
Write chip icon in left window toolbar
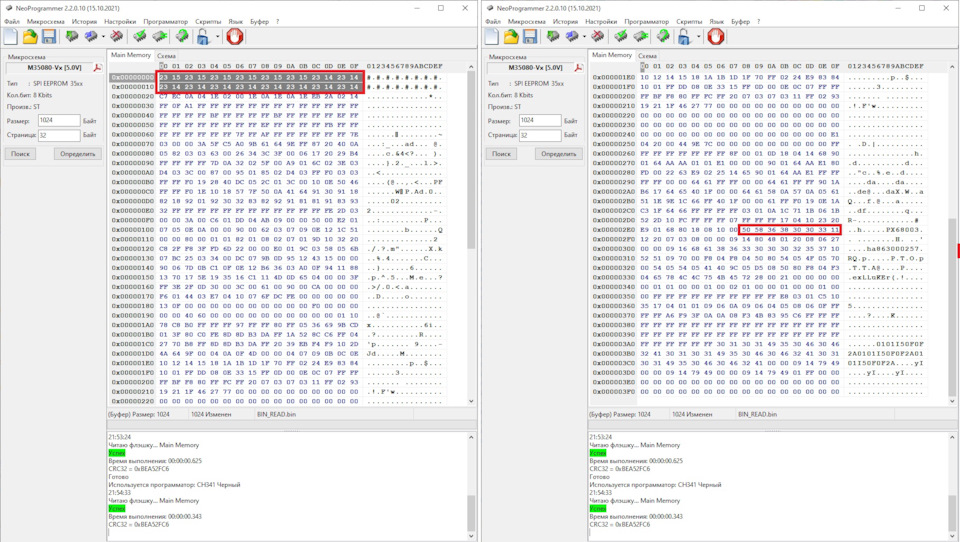coord(91,37)
